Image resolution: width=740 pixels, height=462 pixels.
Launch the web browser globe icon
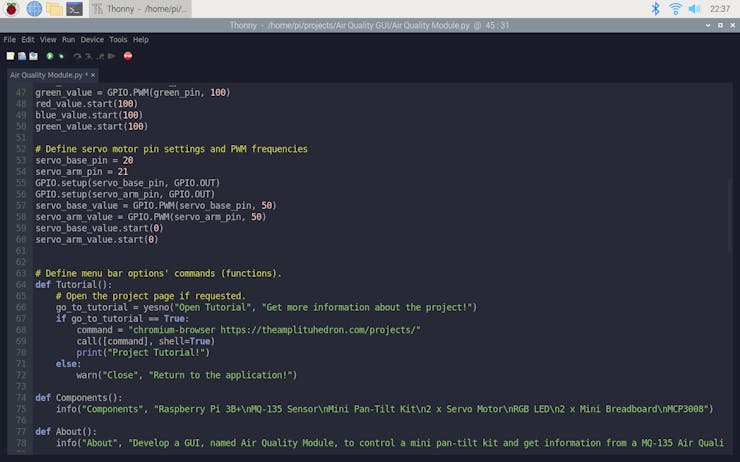[34, 8]
